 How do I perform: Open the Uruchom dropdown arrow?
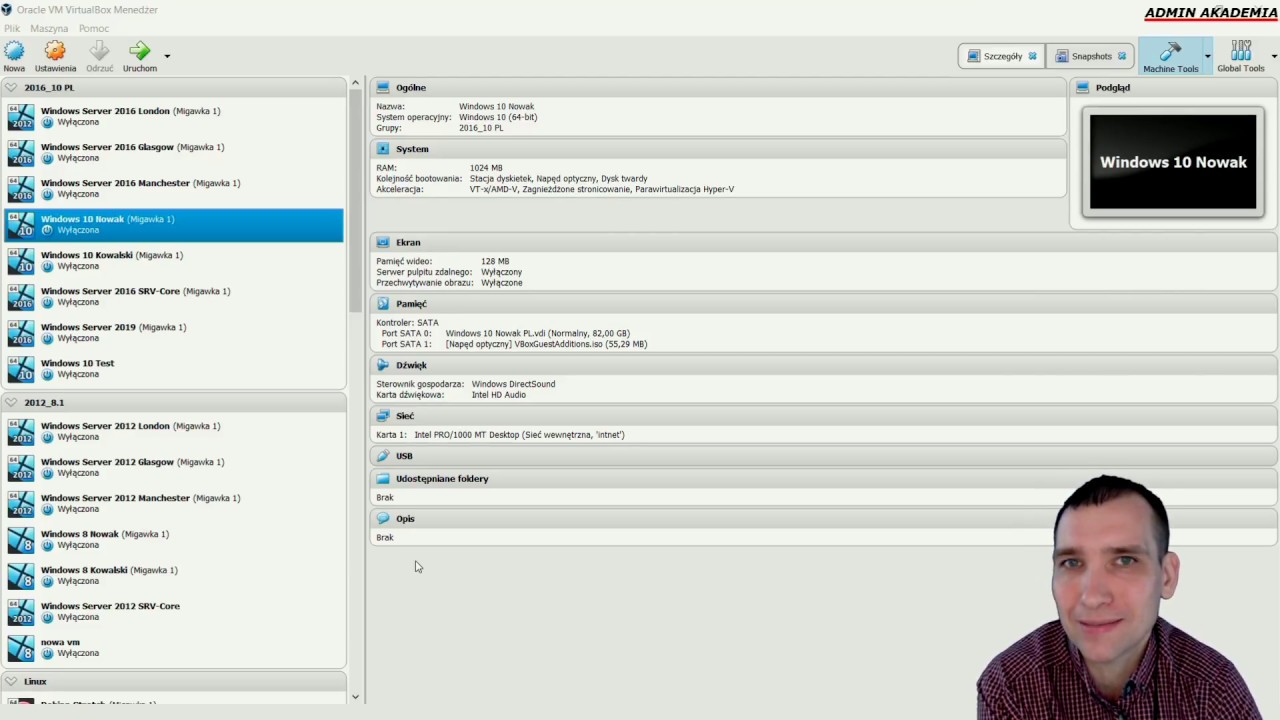point(167,56)
